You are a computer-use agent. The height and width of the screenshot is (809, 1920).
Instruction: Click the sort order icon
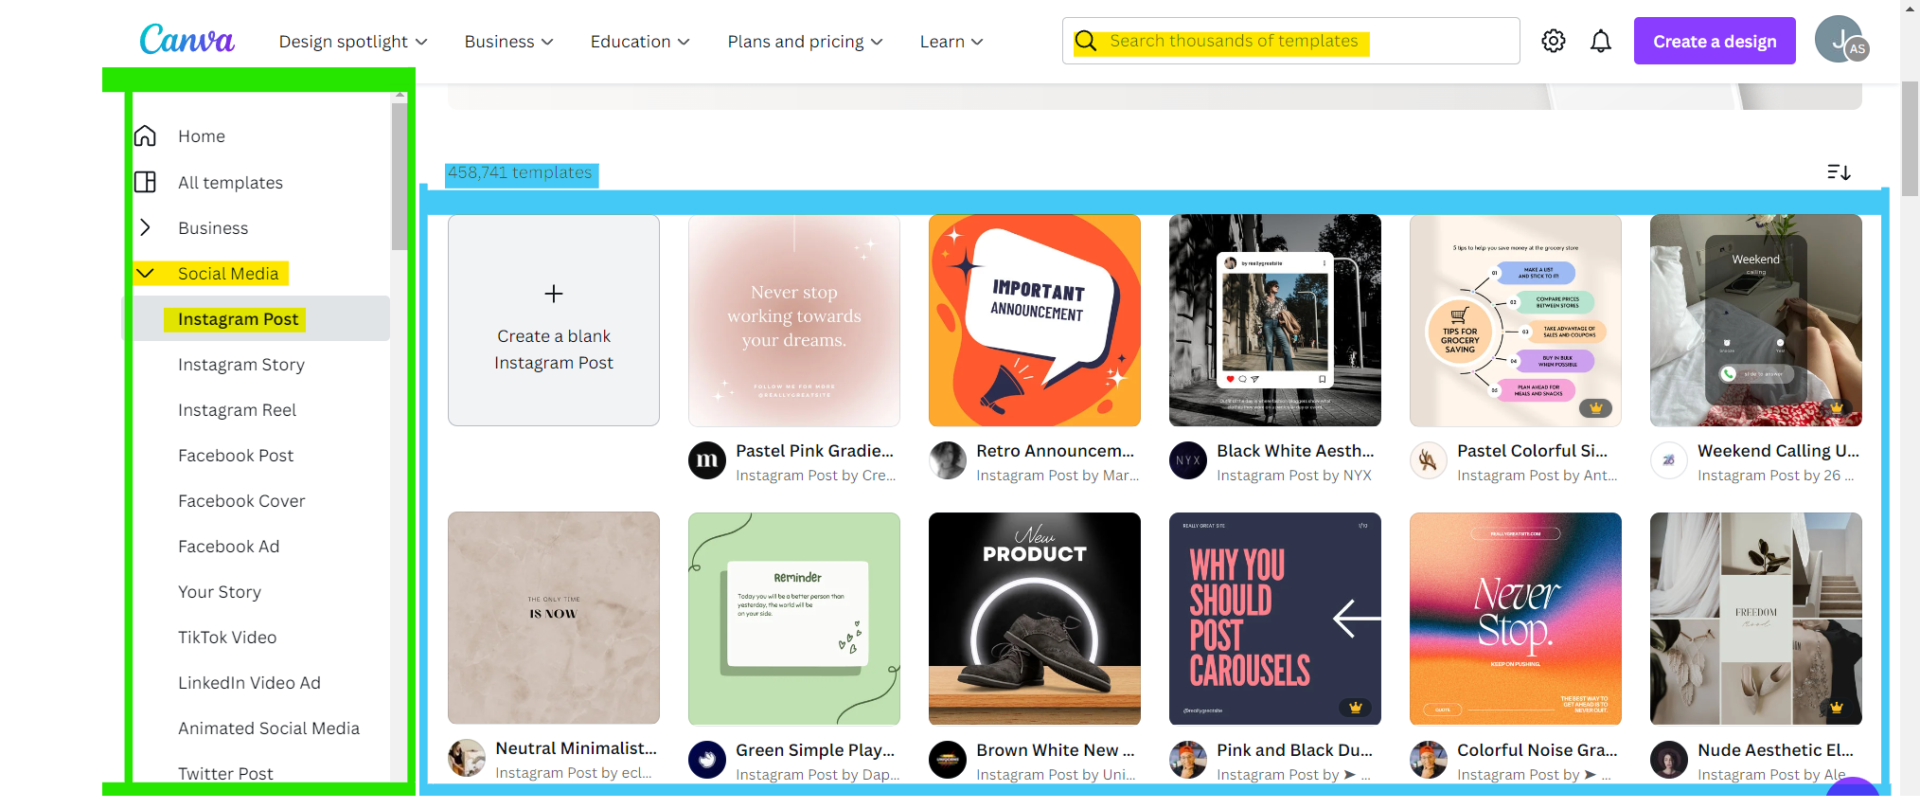click(1838, 172)
